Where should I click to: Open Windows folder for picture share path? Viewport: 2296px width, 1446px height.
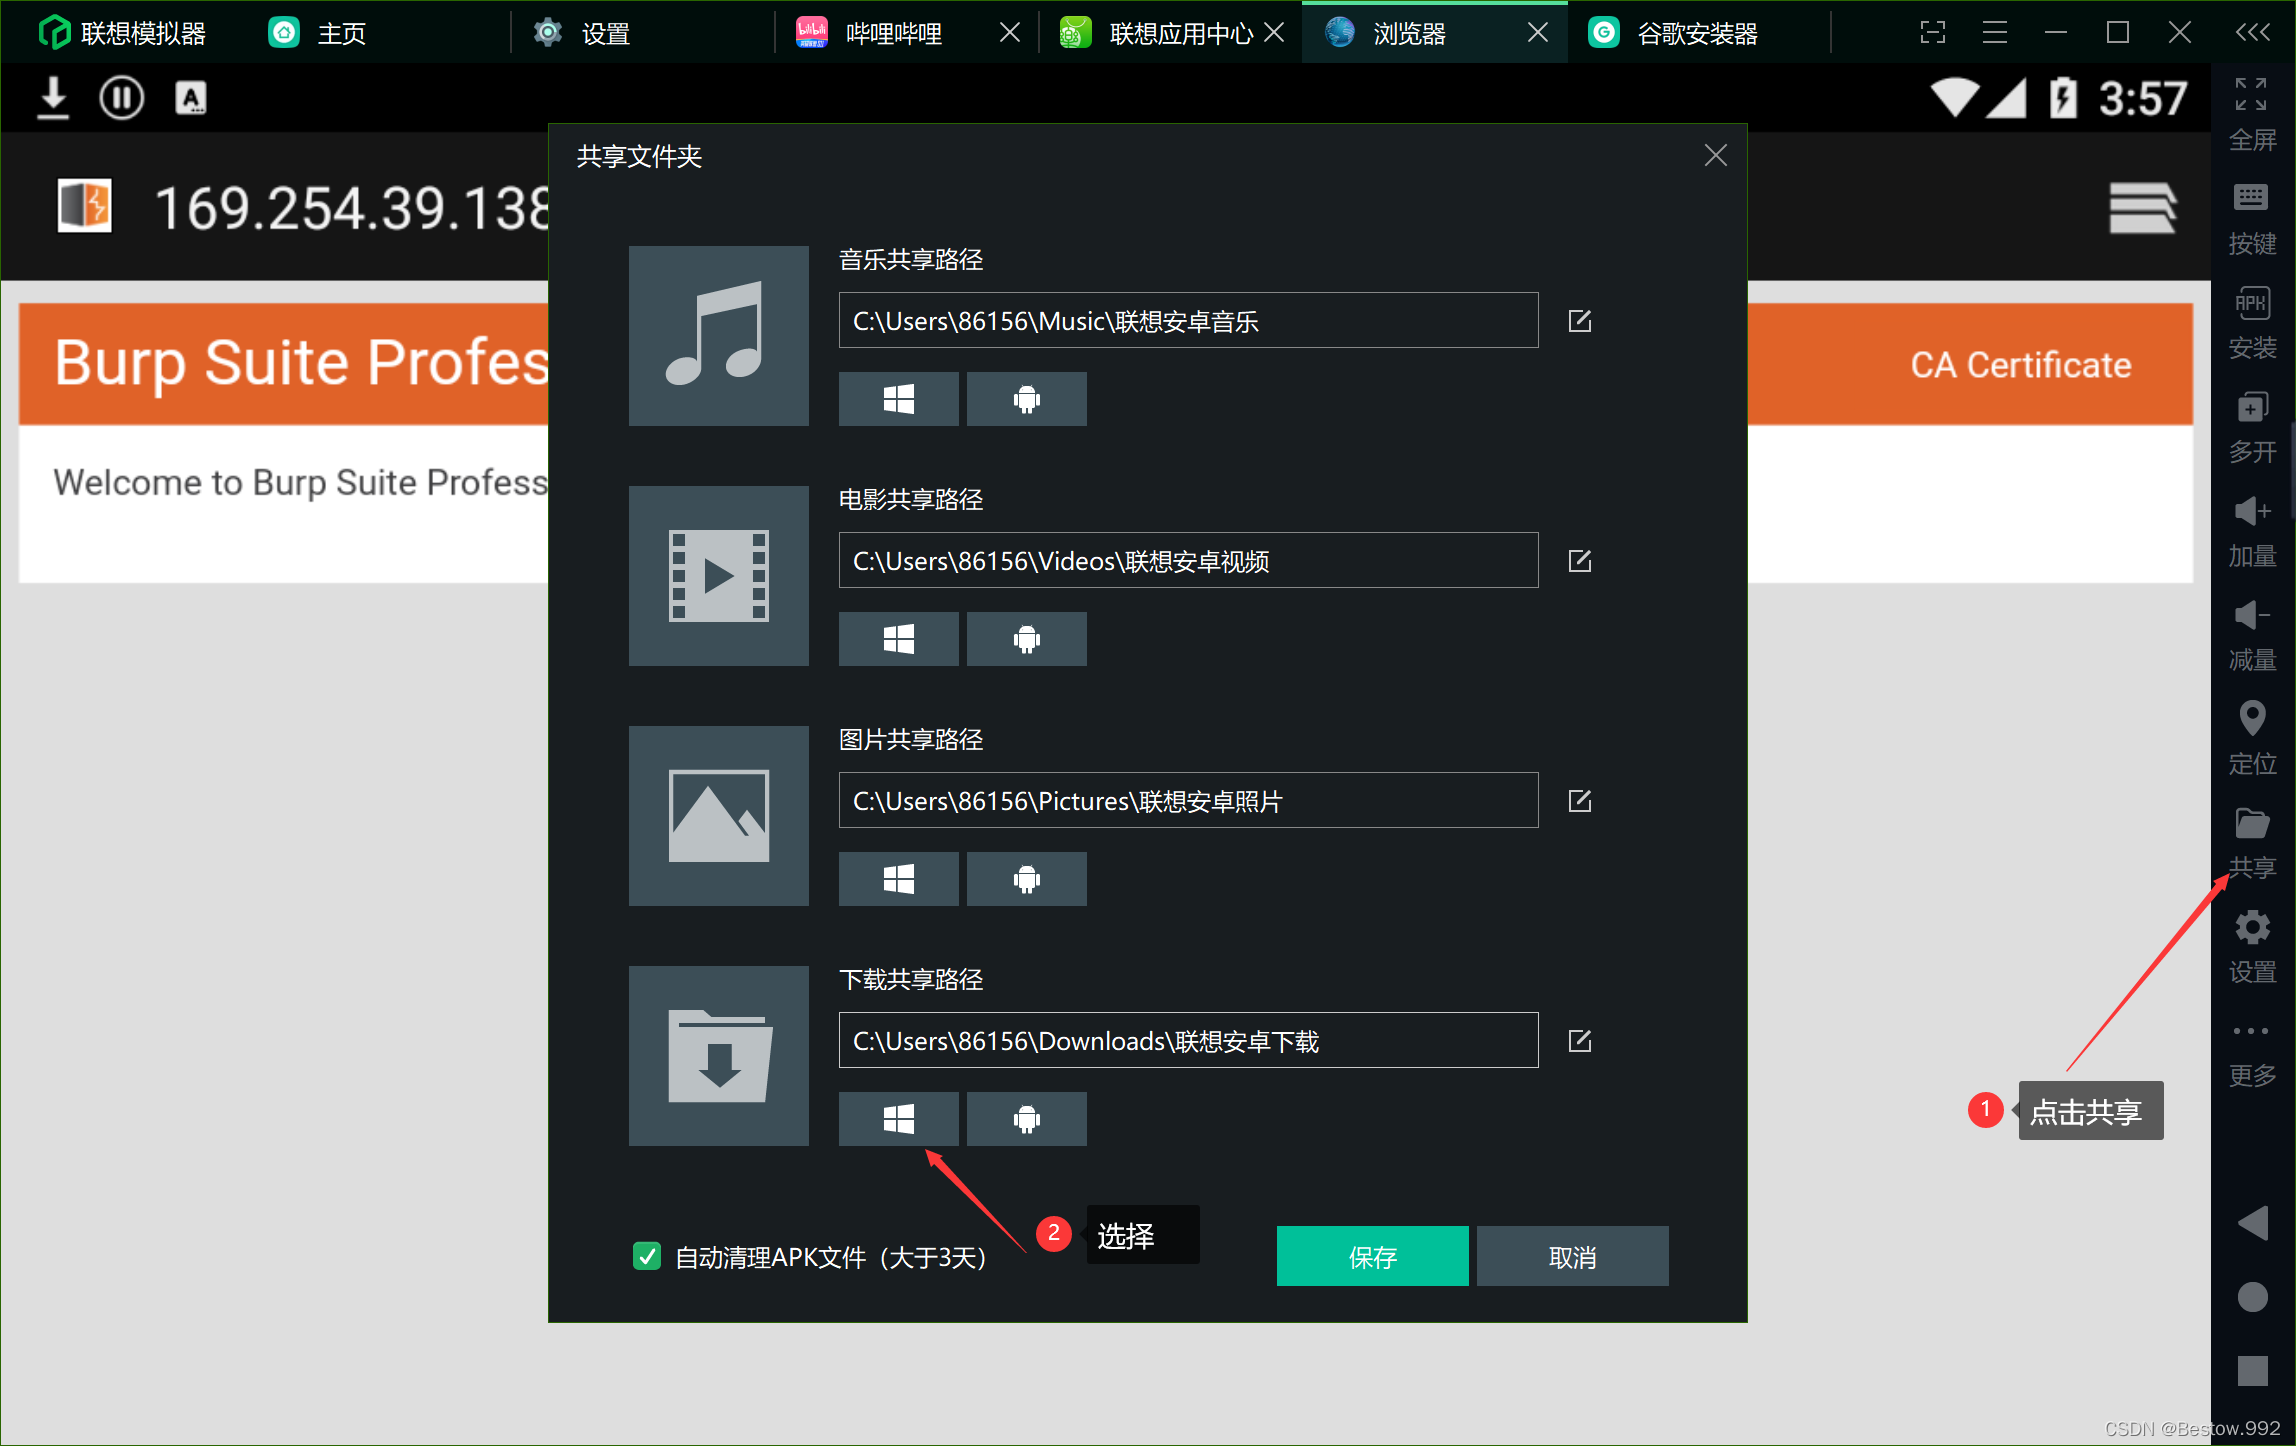pos(898,879)
